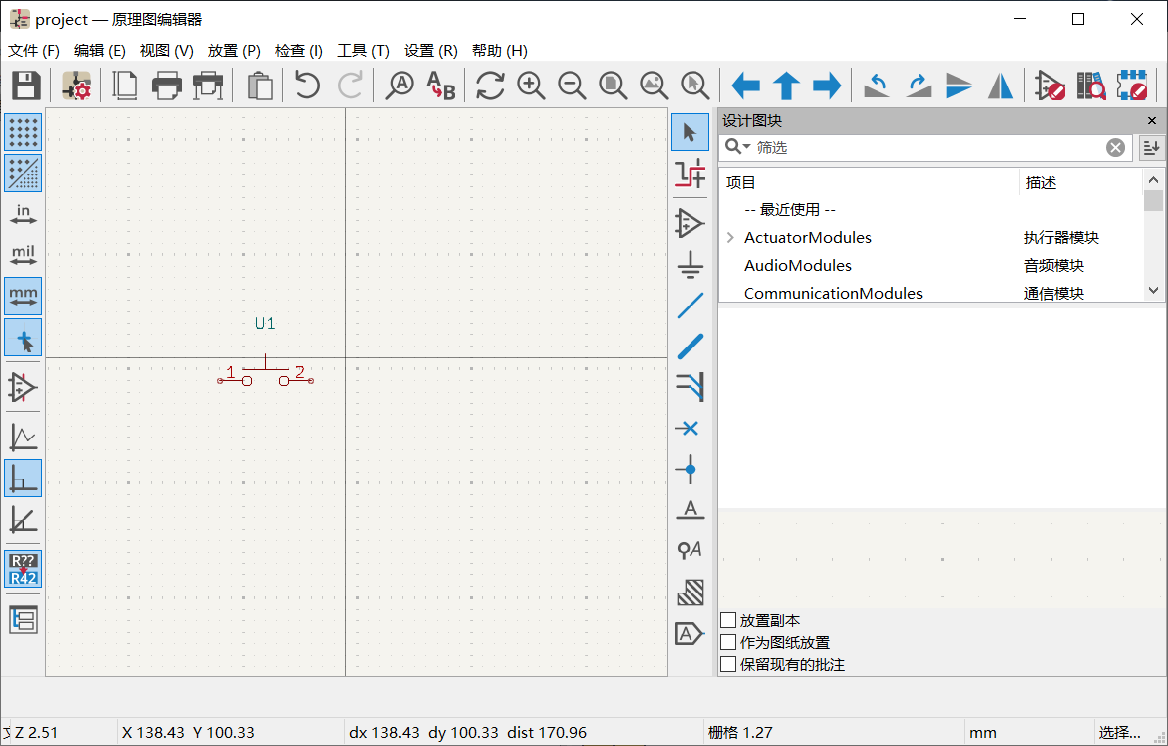Open the 放置 (P) menu
1168x746 pixels.
234,51
